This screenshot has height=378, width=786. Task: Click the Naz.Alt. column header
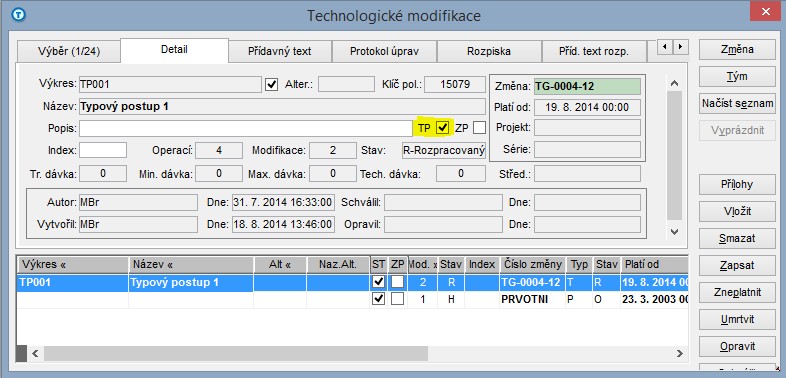tap(338, 264)
